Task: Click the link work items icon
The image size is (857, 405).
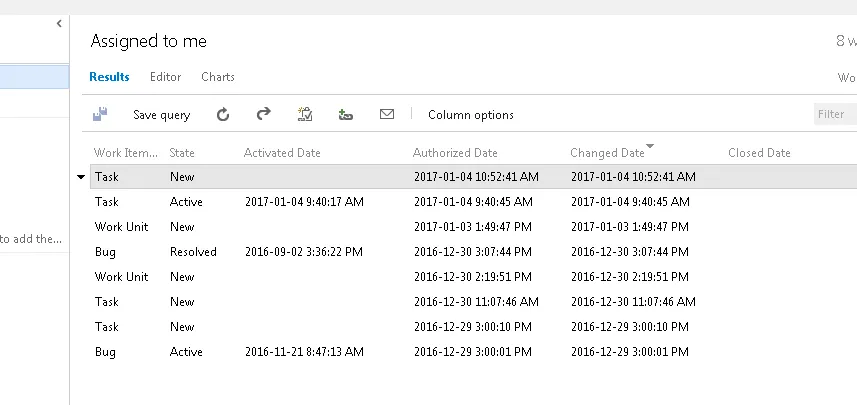Action: coord(346,115)
